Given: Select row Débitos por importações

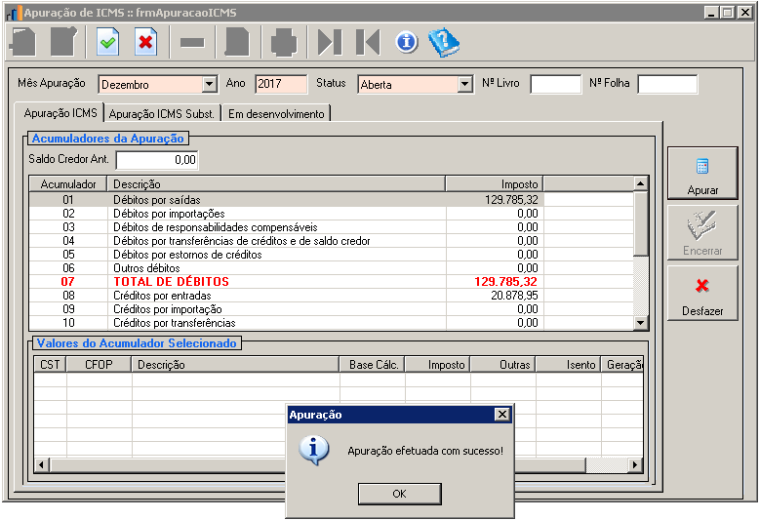Looking at the screenshot, I should (x=331, y=214).
